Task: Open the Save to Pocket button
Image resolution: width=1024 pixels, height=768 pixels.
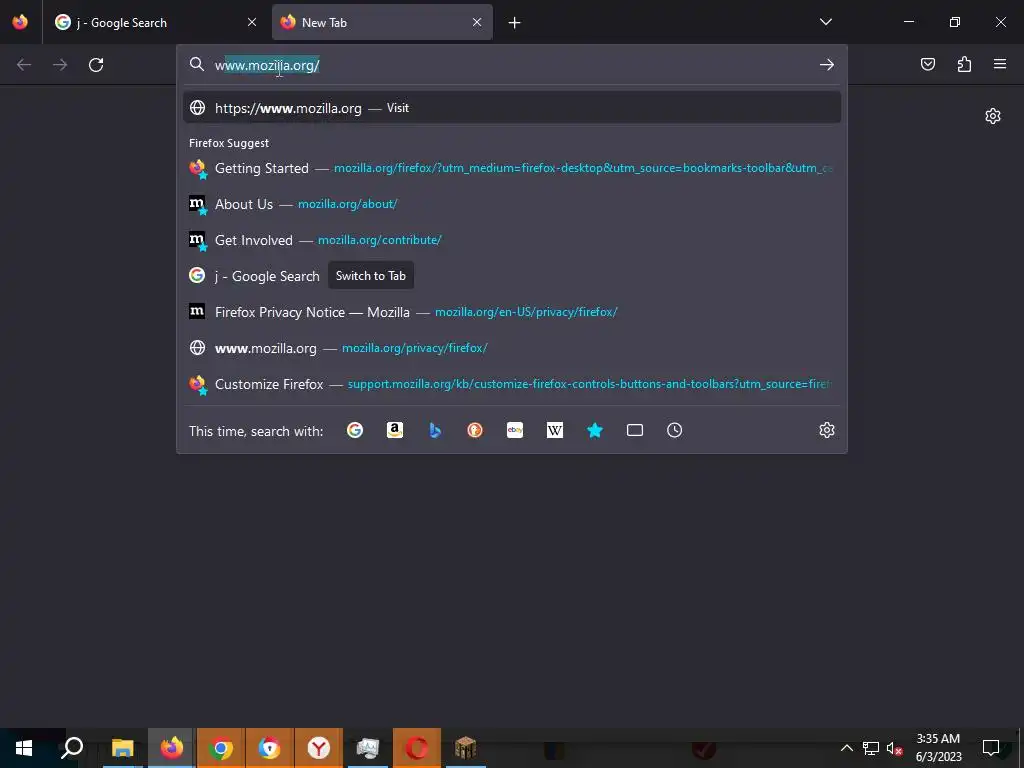Action: point(927,64)
